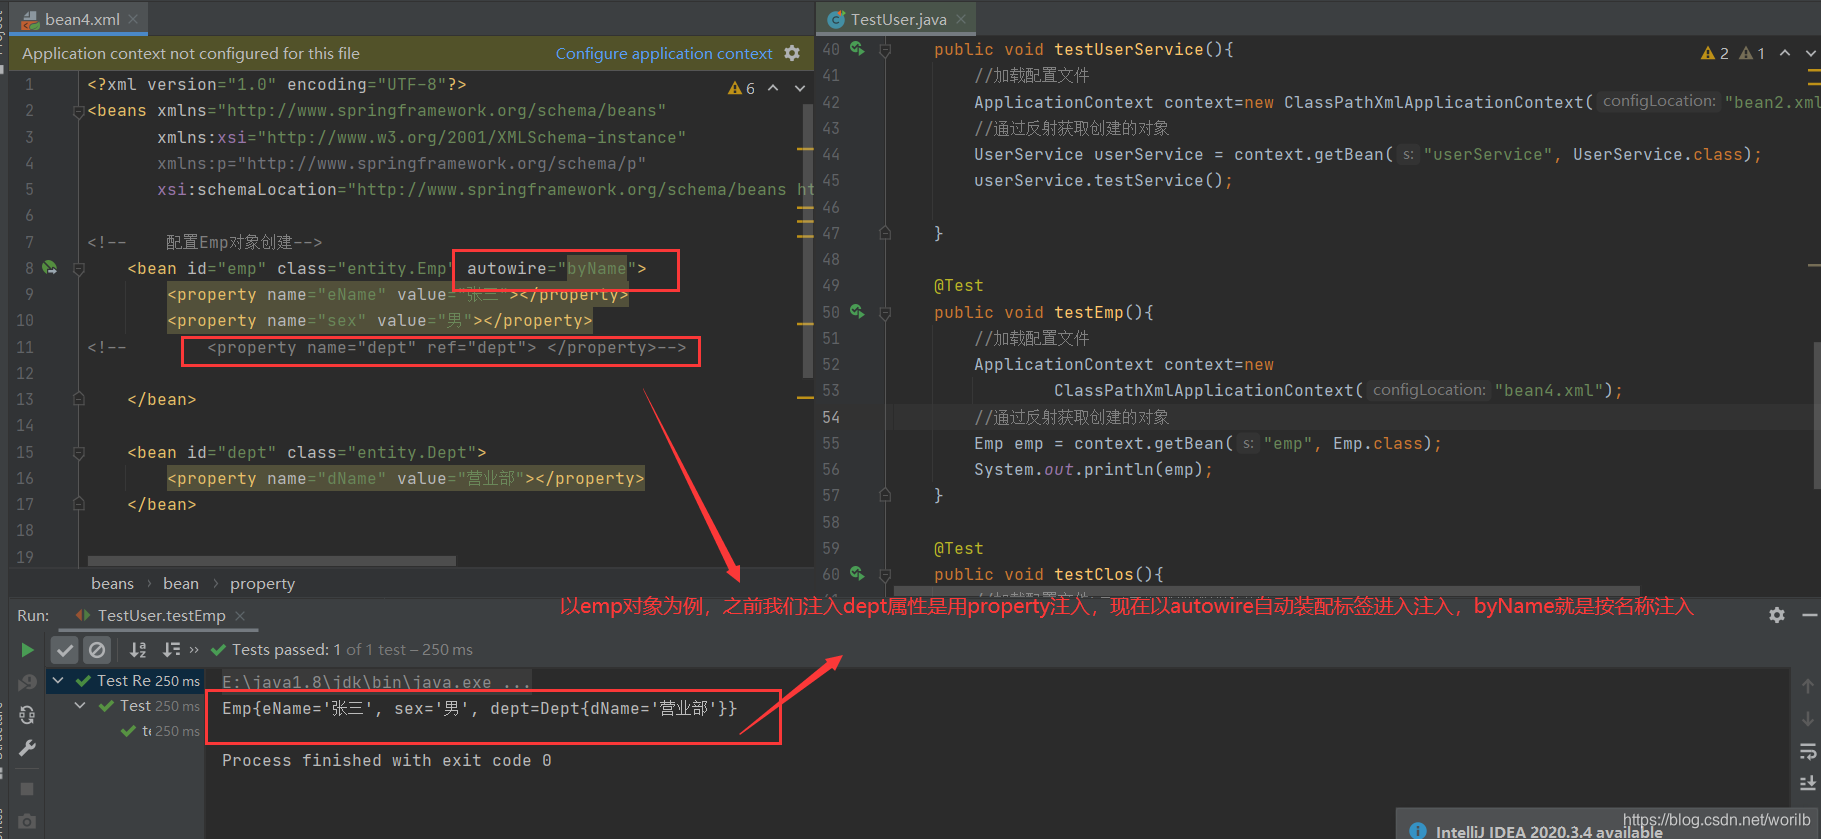Sort test results alphabetically

(138, 650)
